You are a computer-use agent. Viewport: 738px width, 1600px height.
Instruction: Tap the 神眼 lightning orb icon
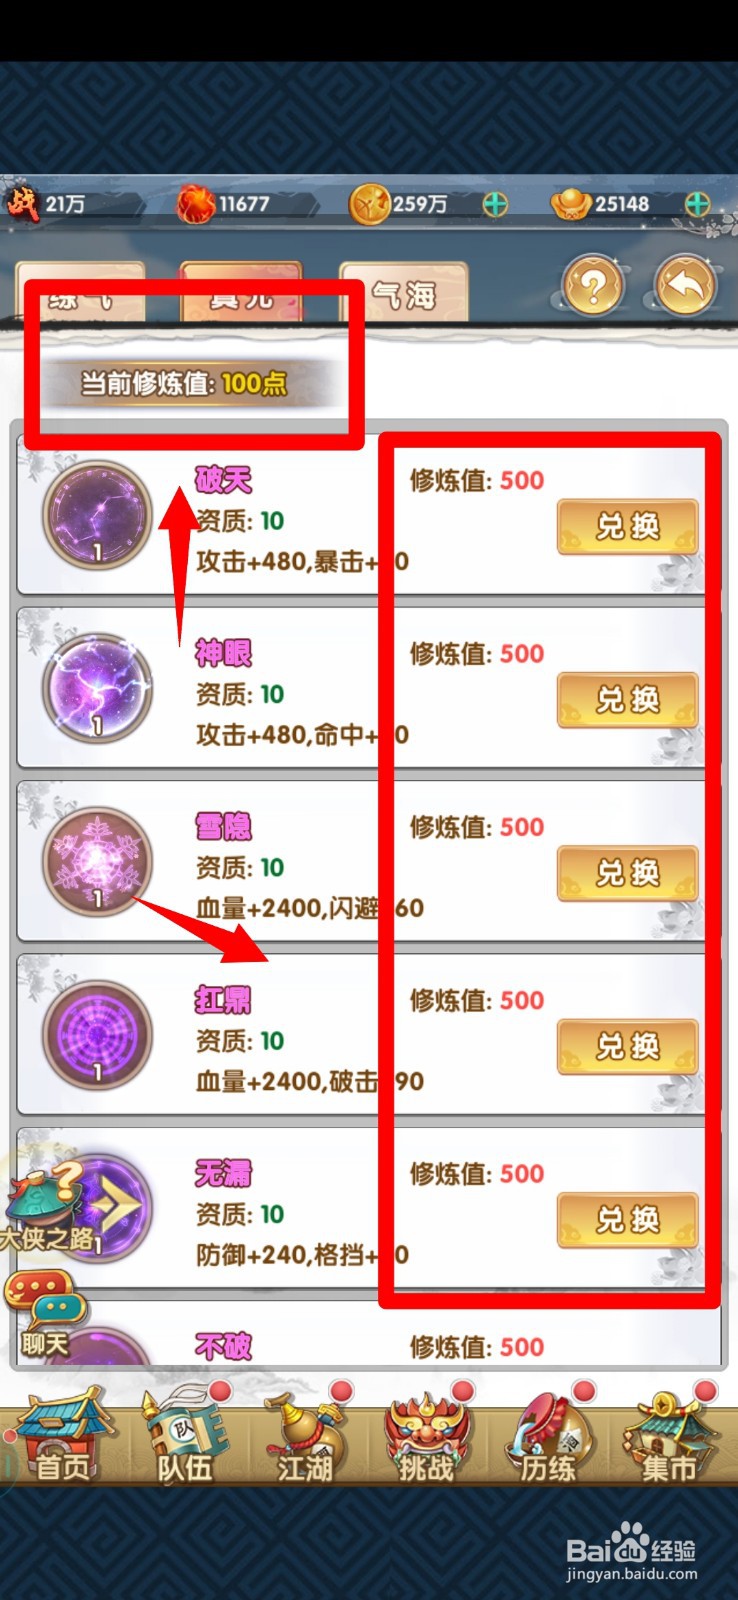(97, 689)
